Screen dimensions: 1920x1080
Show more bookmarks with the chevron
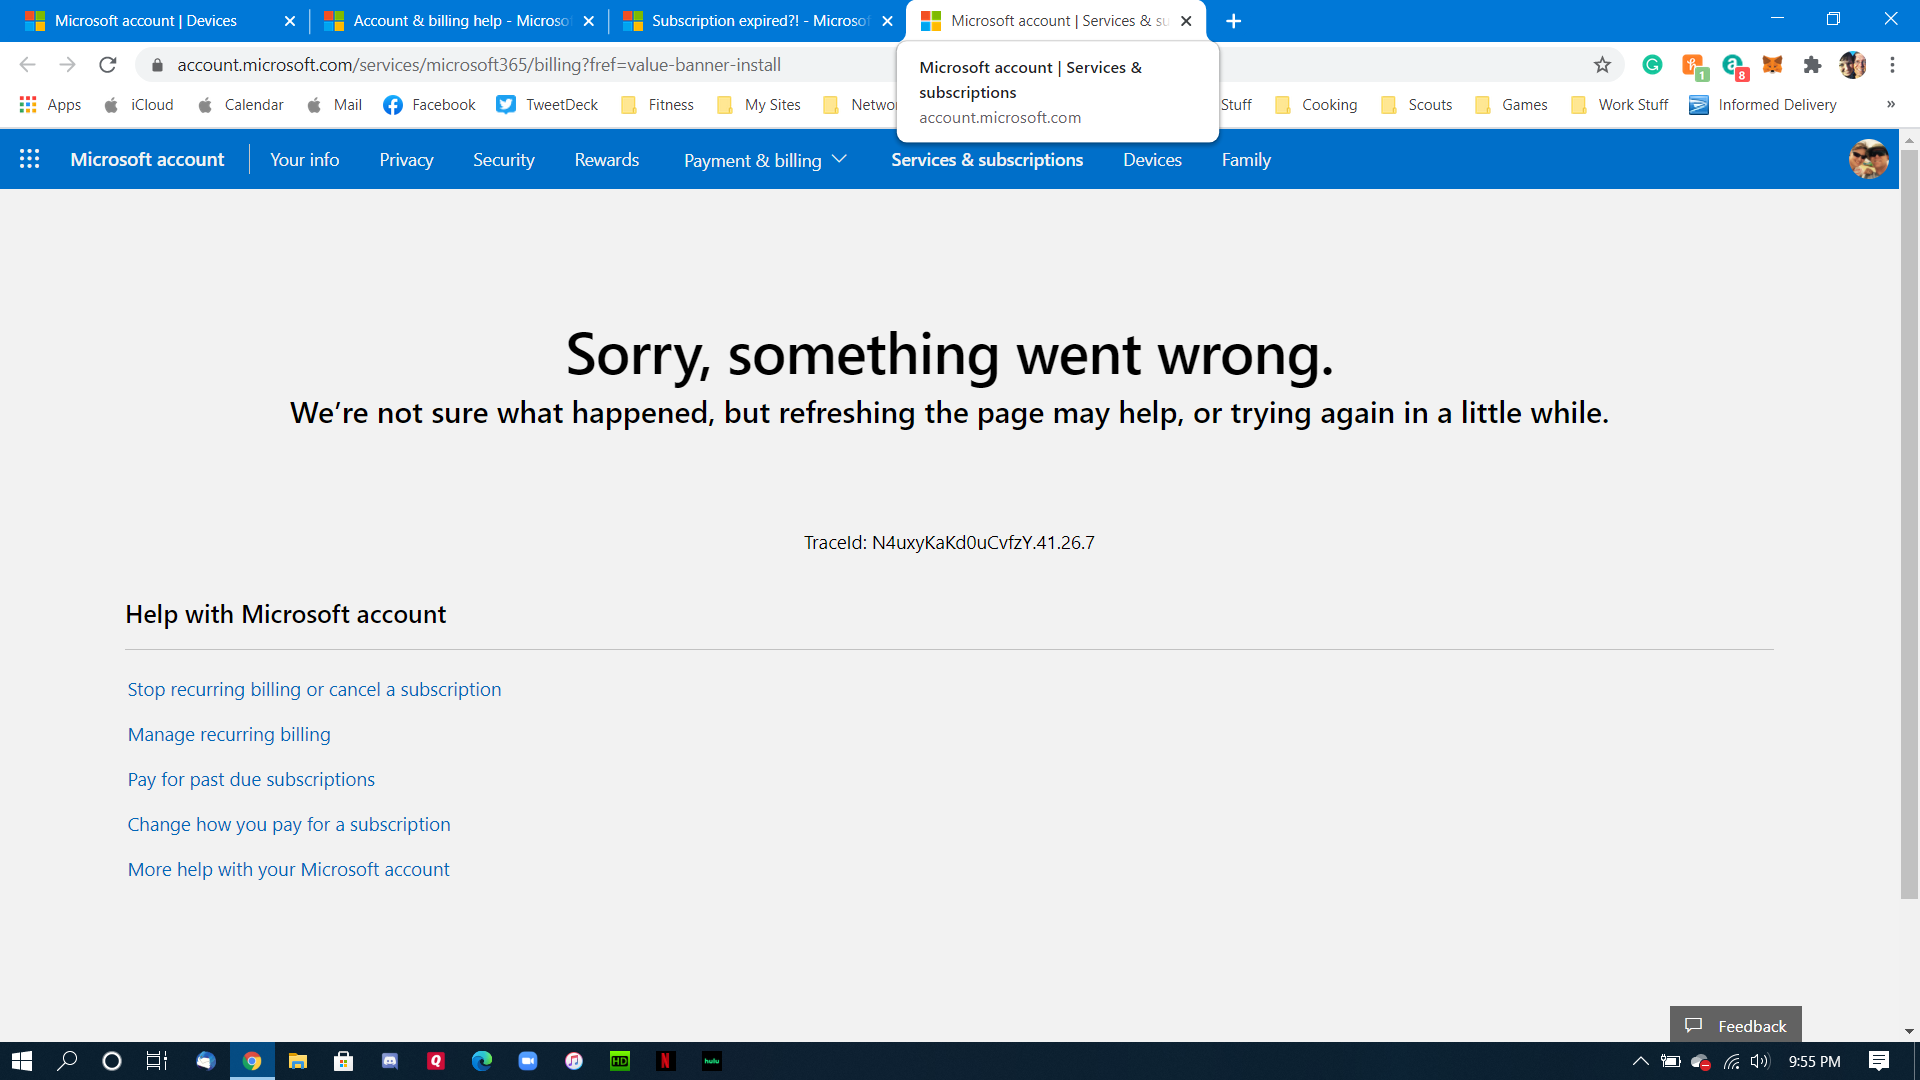pos(1890,104)
